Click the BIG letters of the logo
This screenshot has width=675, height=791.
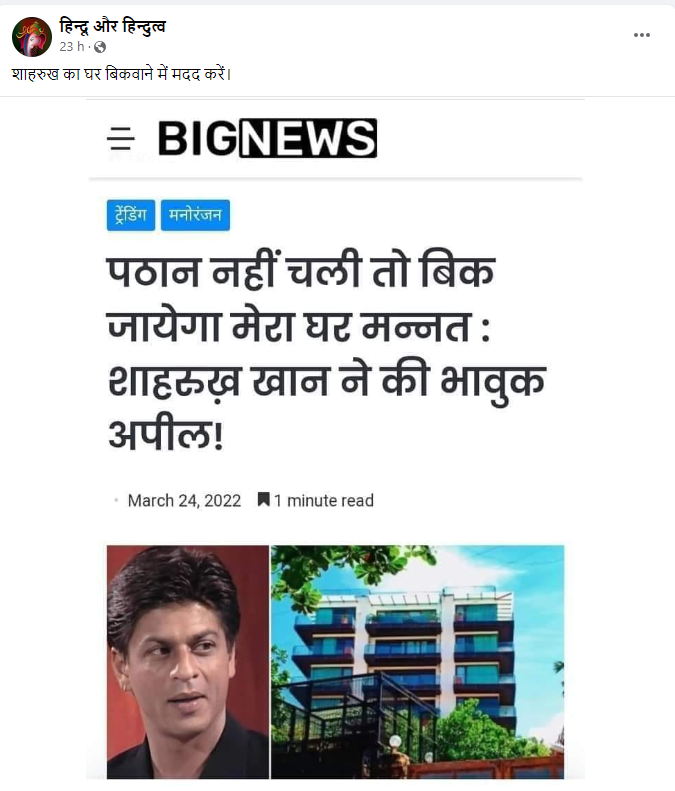click(x=197, y=138)
